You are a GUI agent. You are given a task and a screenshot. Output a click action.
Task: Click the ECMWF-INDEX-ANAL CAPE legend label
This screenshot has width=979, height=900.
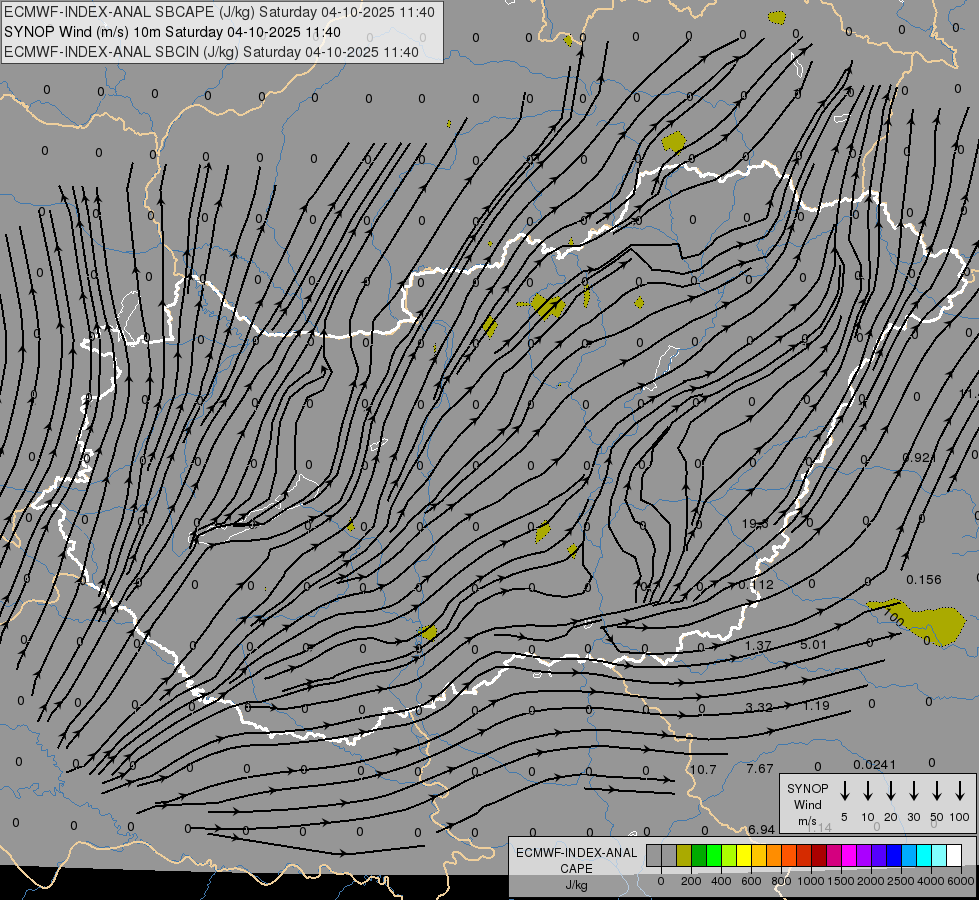click(576, 861)
